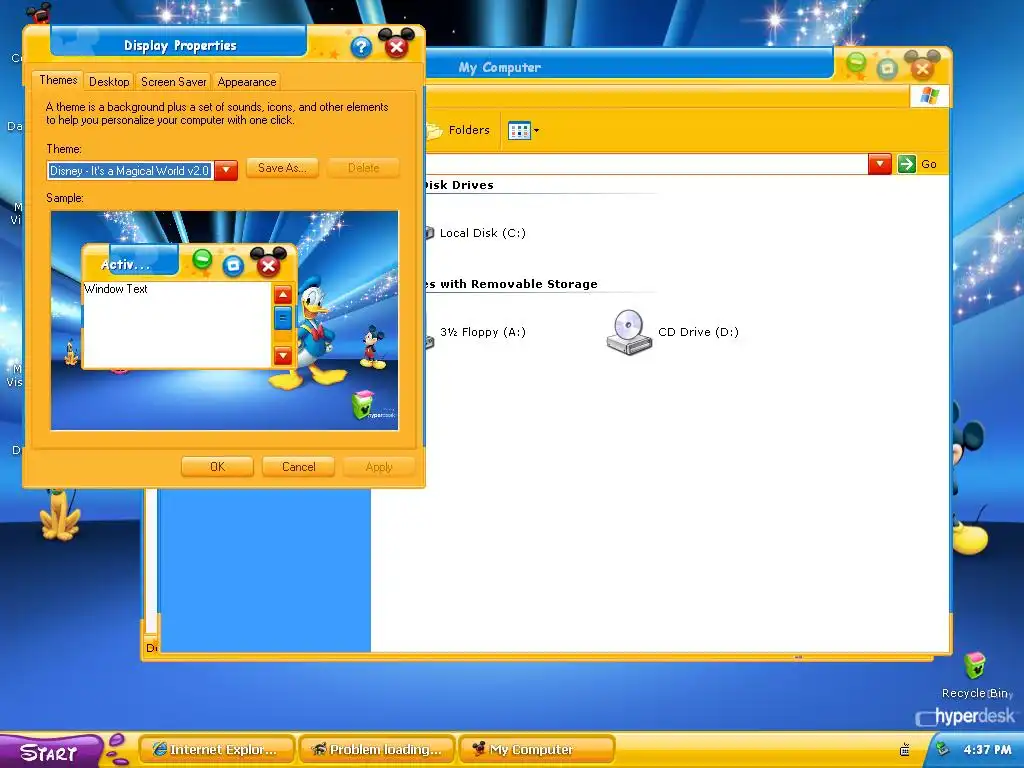Switch to Problem loading taskbar button
The height and width of the screenshot is (768, 1024).
pos(378,749)
